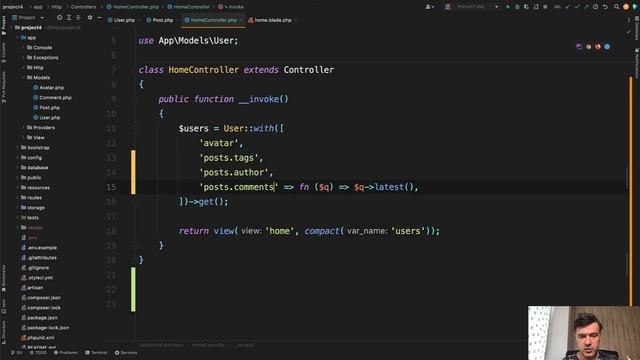Switch to the home.blade.php tab

pos(270,20)
